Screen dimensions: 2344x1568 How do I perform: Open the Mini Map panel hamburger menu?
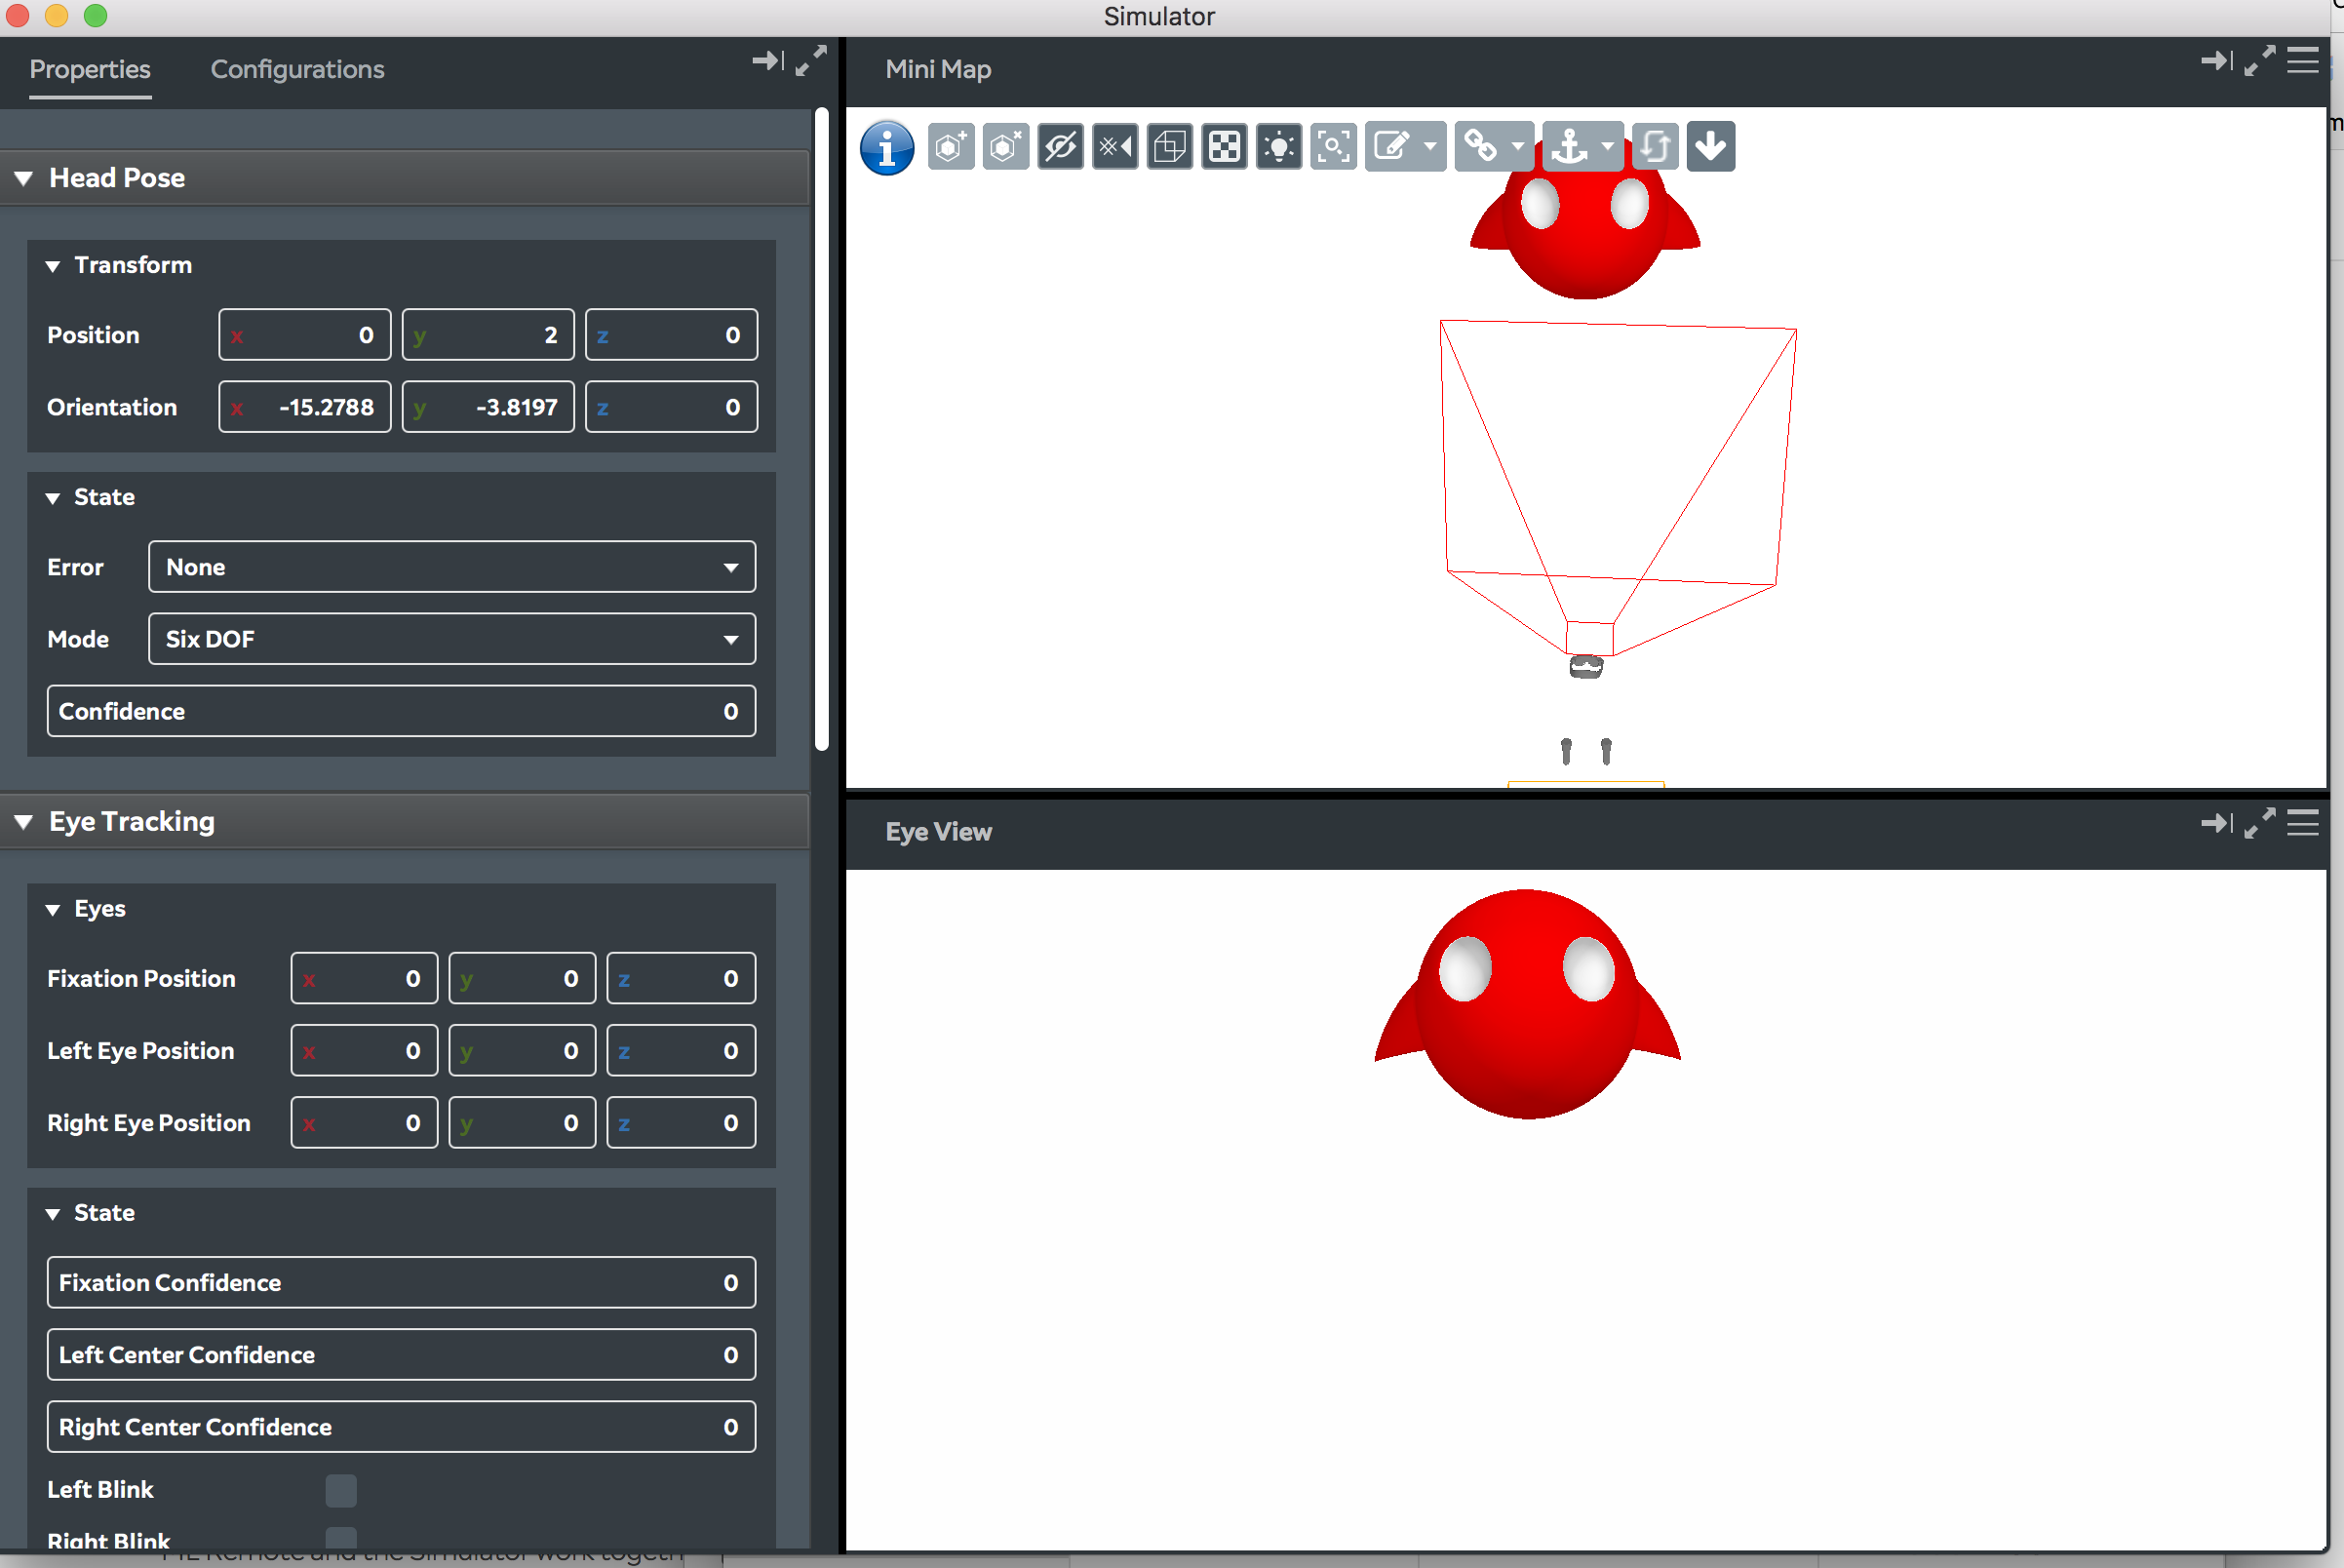point(2302,61)
